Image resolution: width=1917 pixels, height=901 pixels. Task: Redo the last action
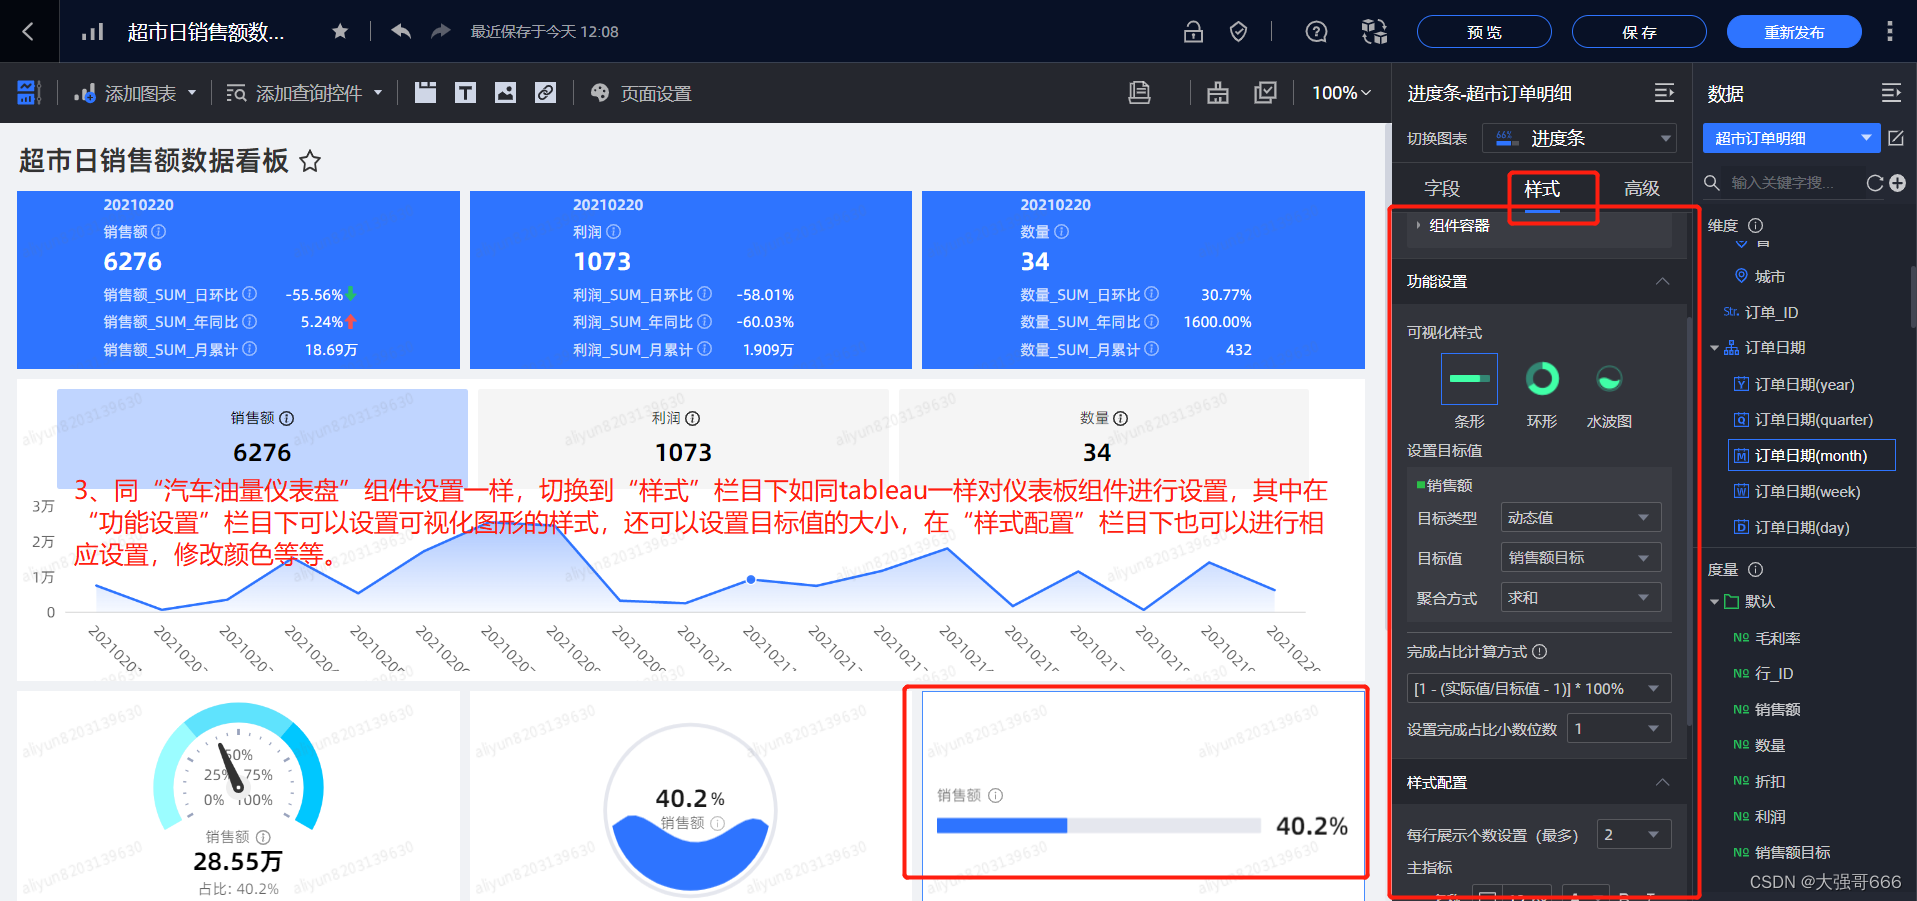click(441, 32)
